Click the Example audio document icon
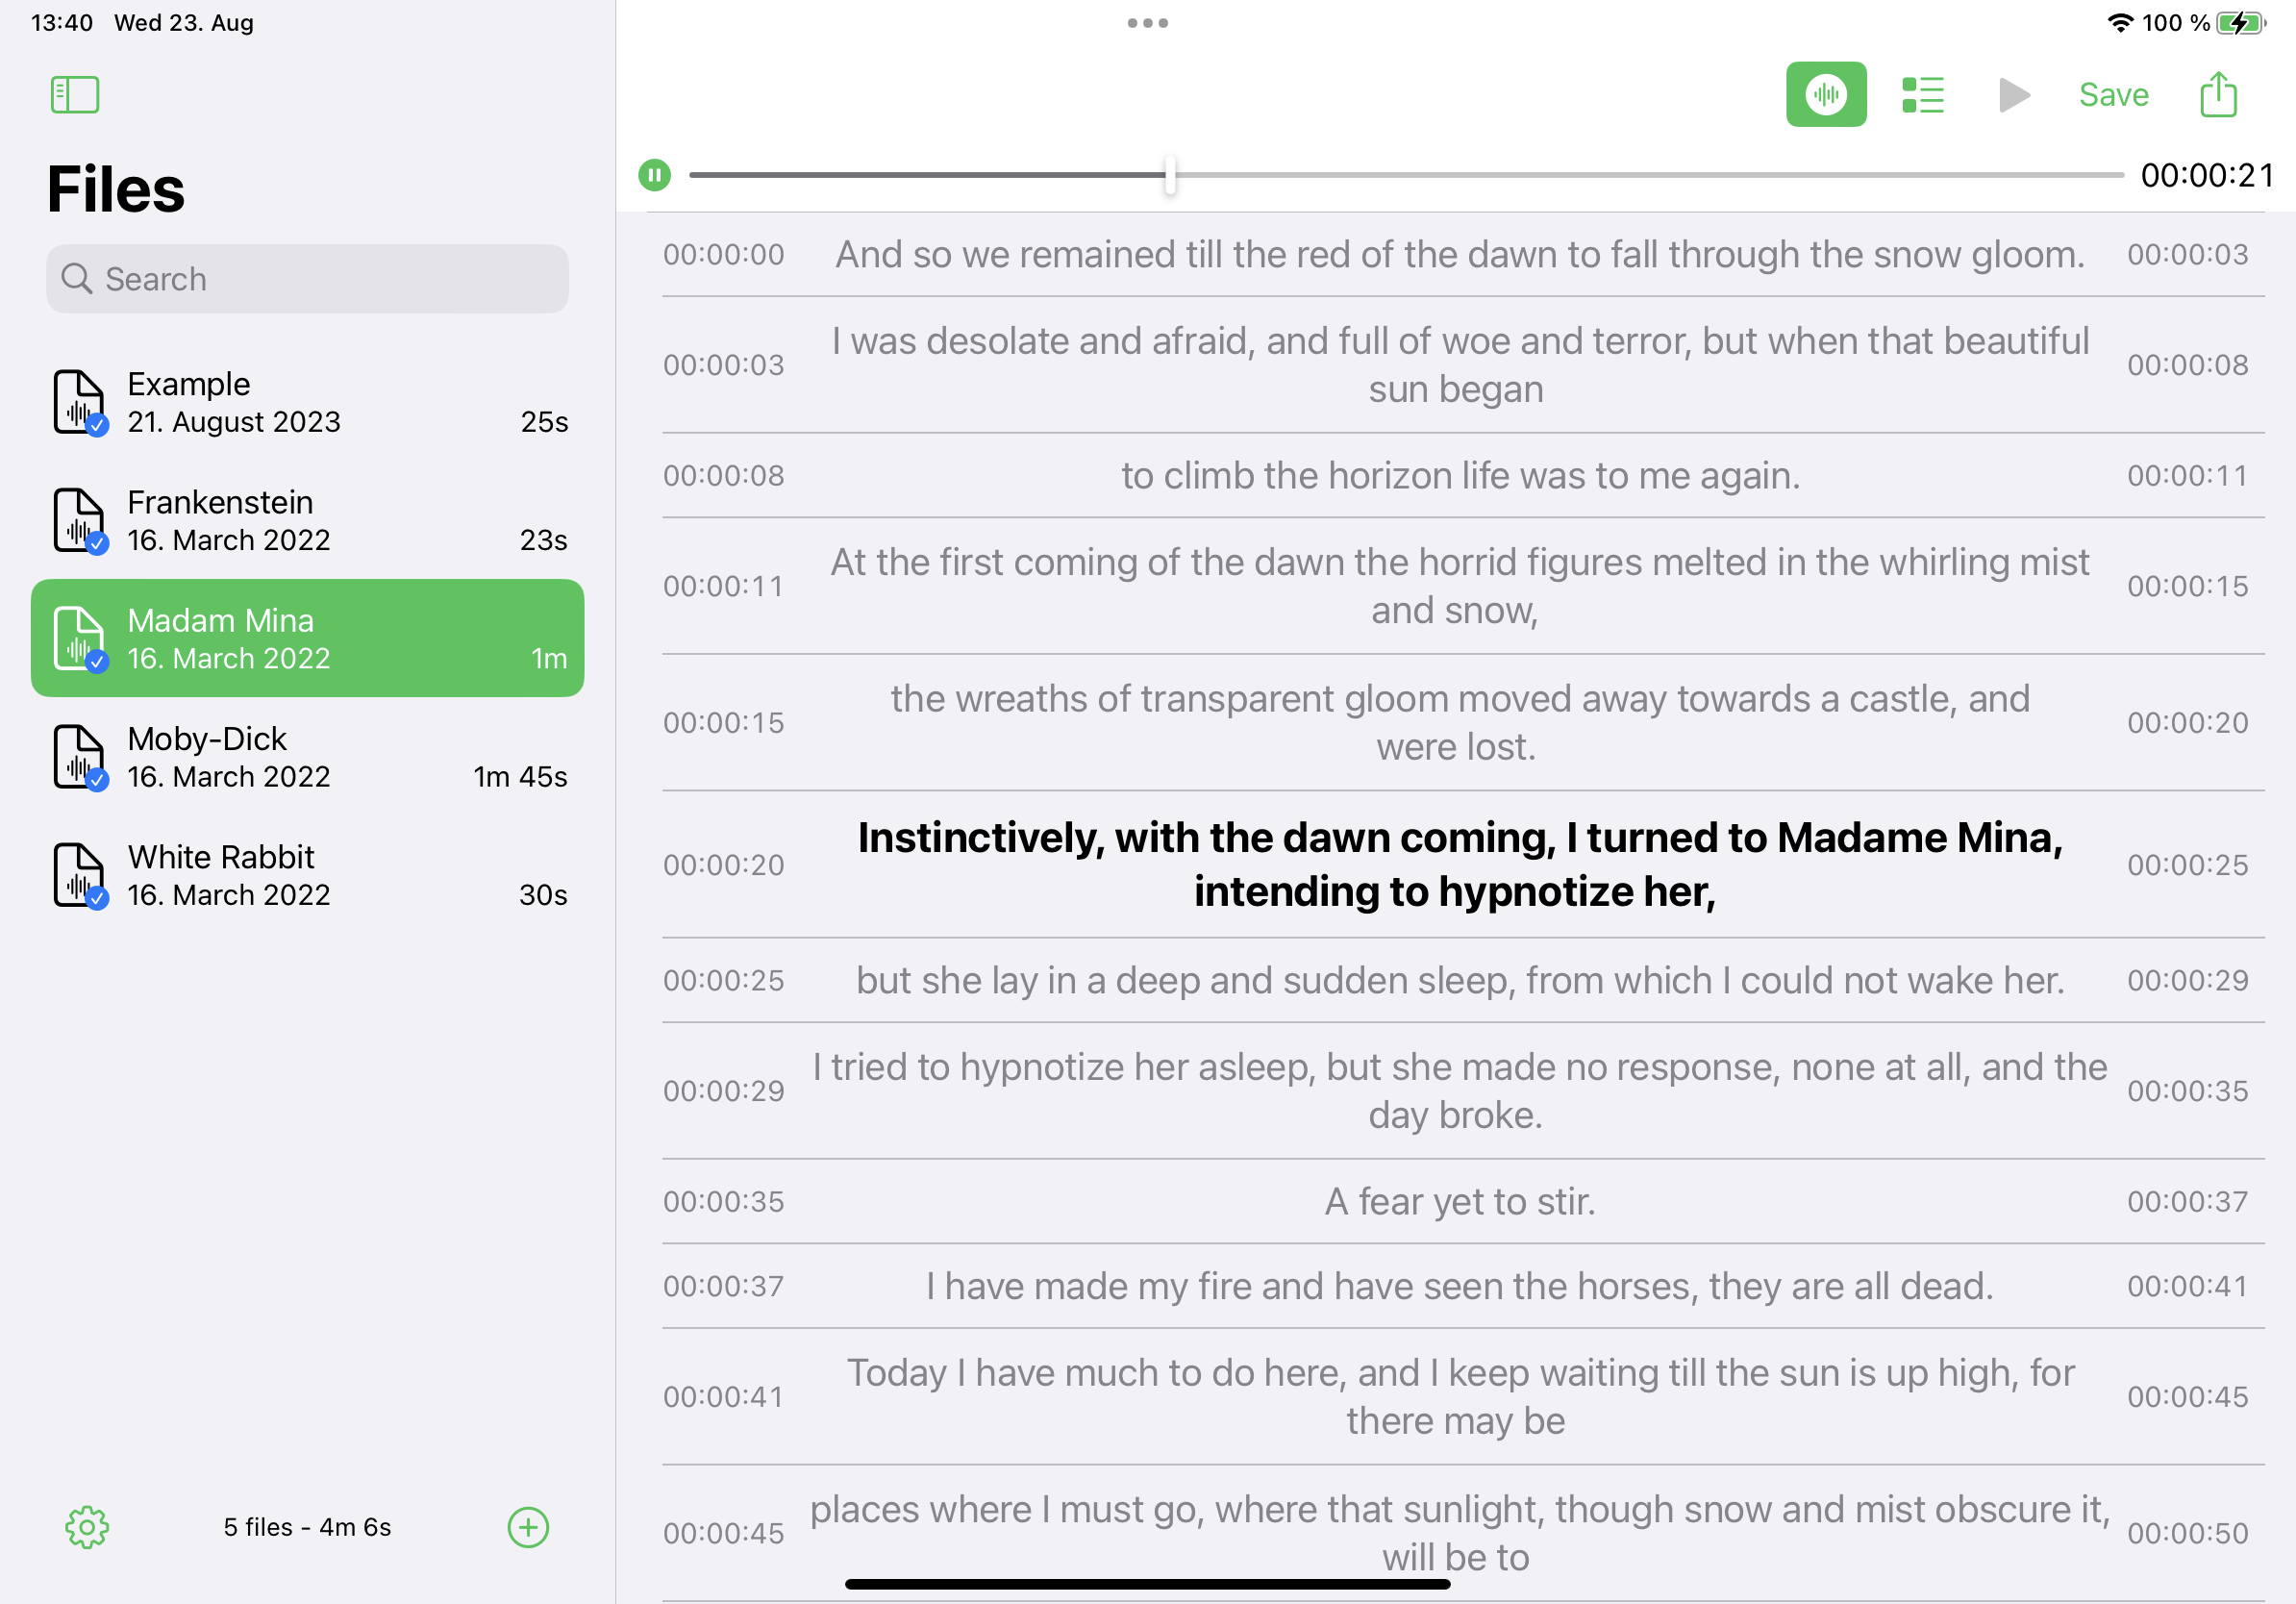This screenshot has height=1604, width=2296. tap(80, 402)
